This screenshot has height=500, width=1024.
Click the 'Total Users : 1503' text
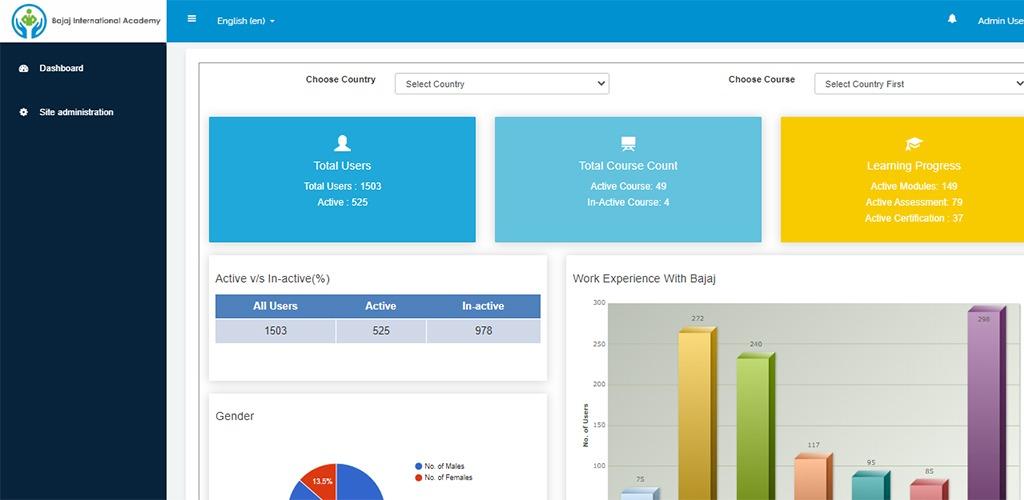tap(342, 186)
